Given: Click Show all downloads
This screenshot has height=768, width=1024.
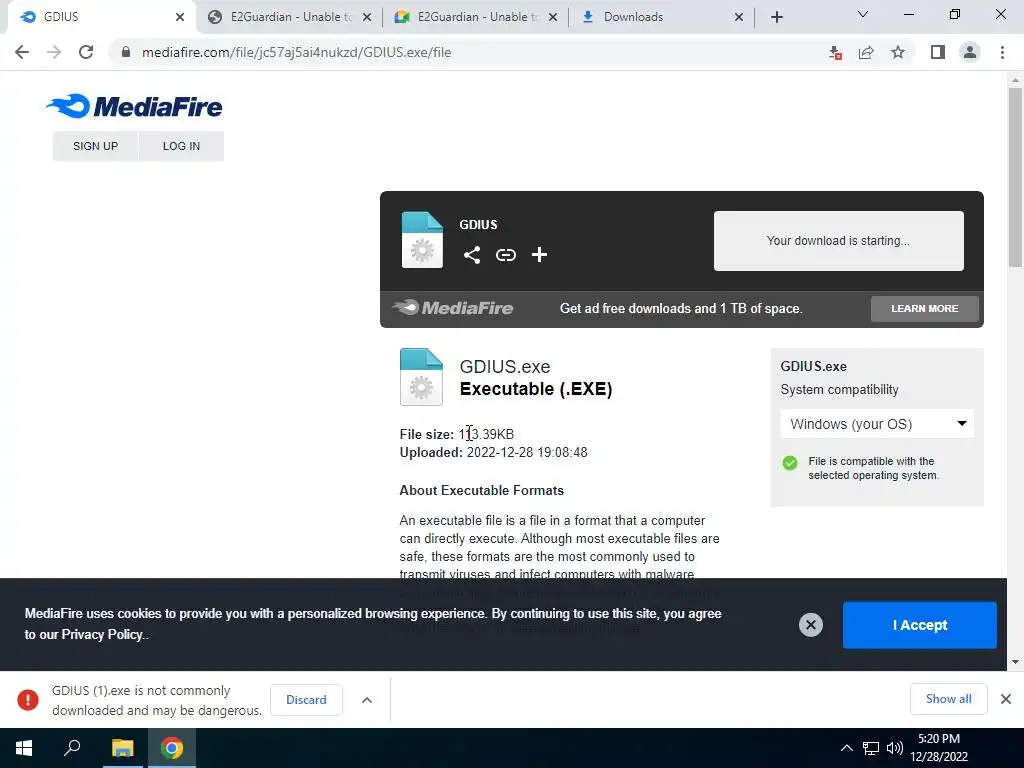Looking at the screenshot, I should (948, 699).
